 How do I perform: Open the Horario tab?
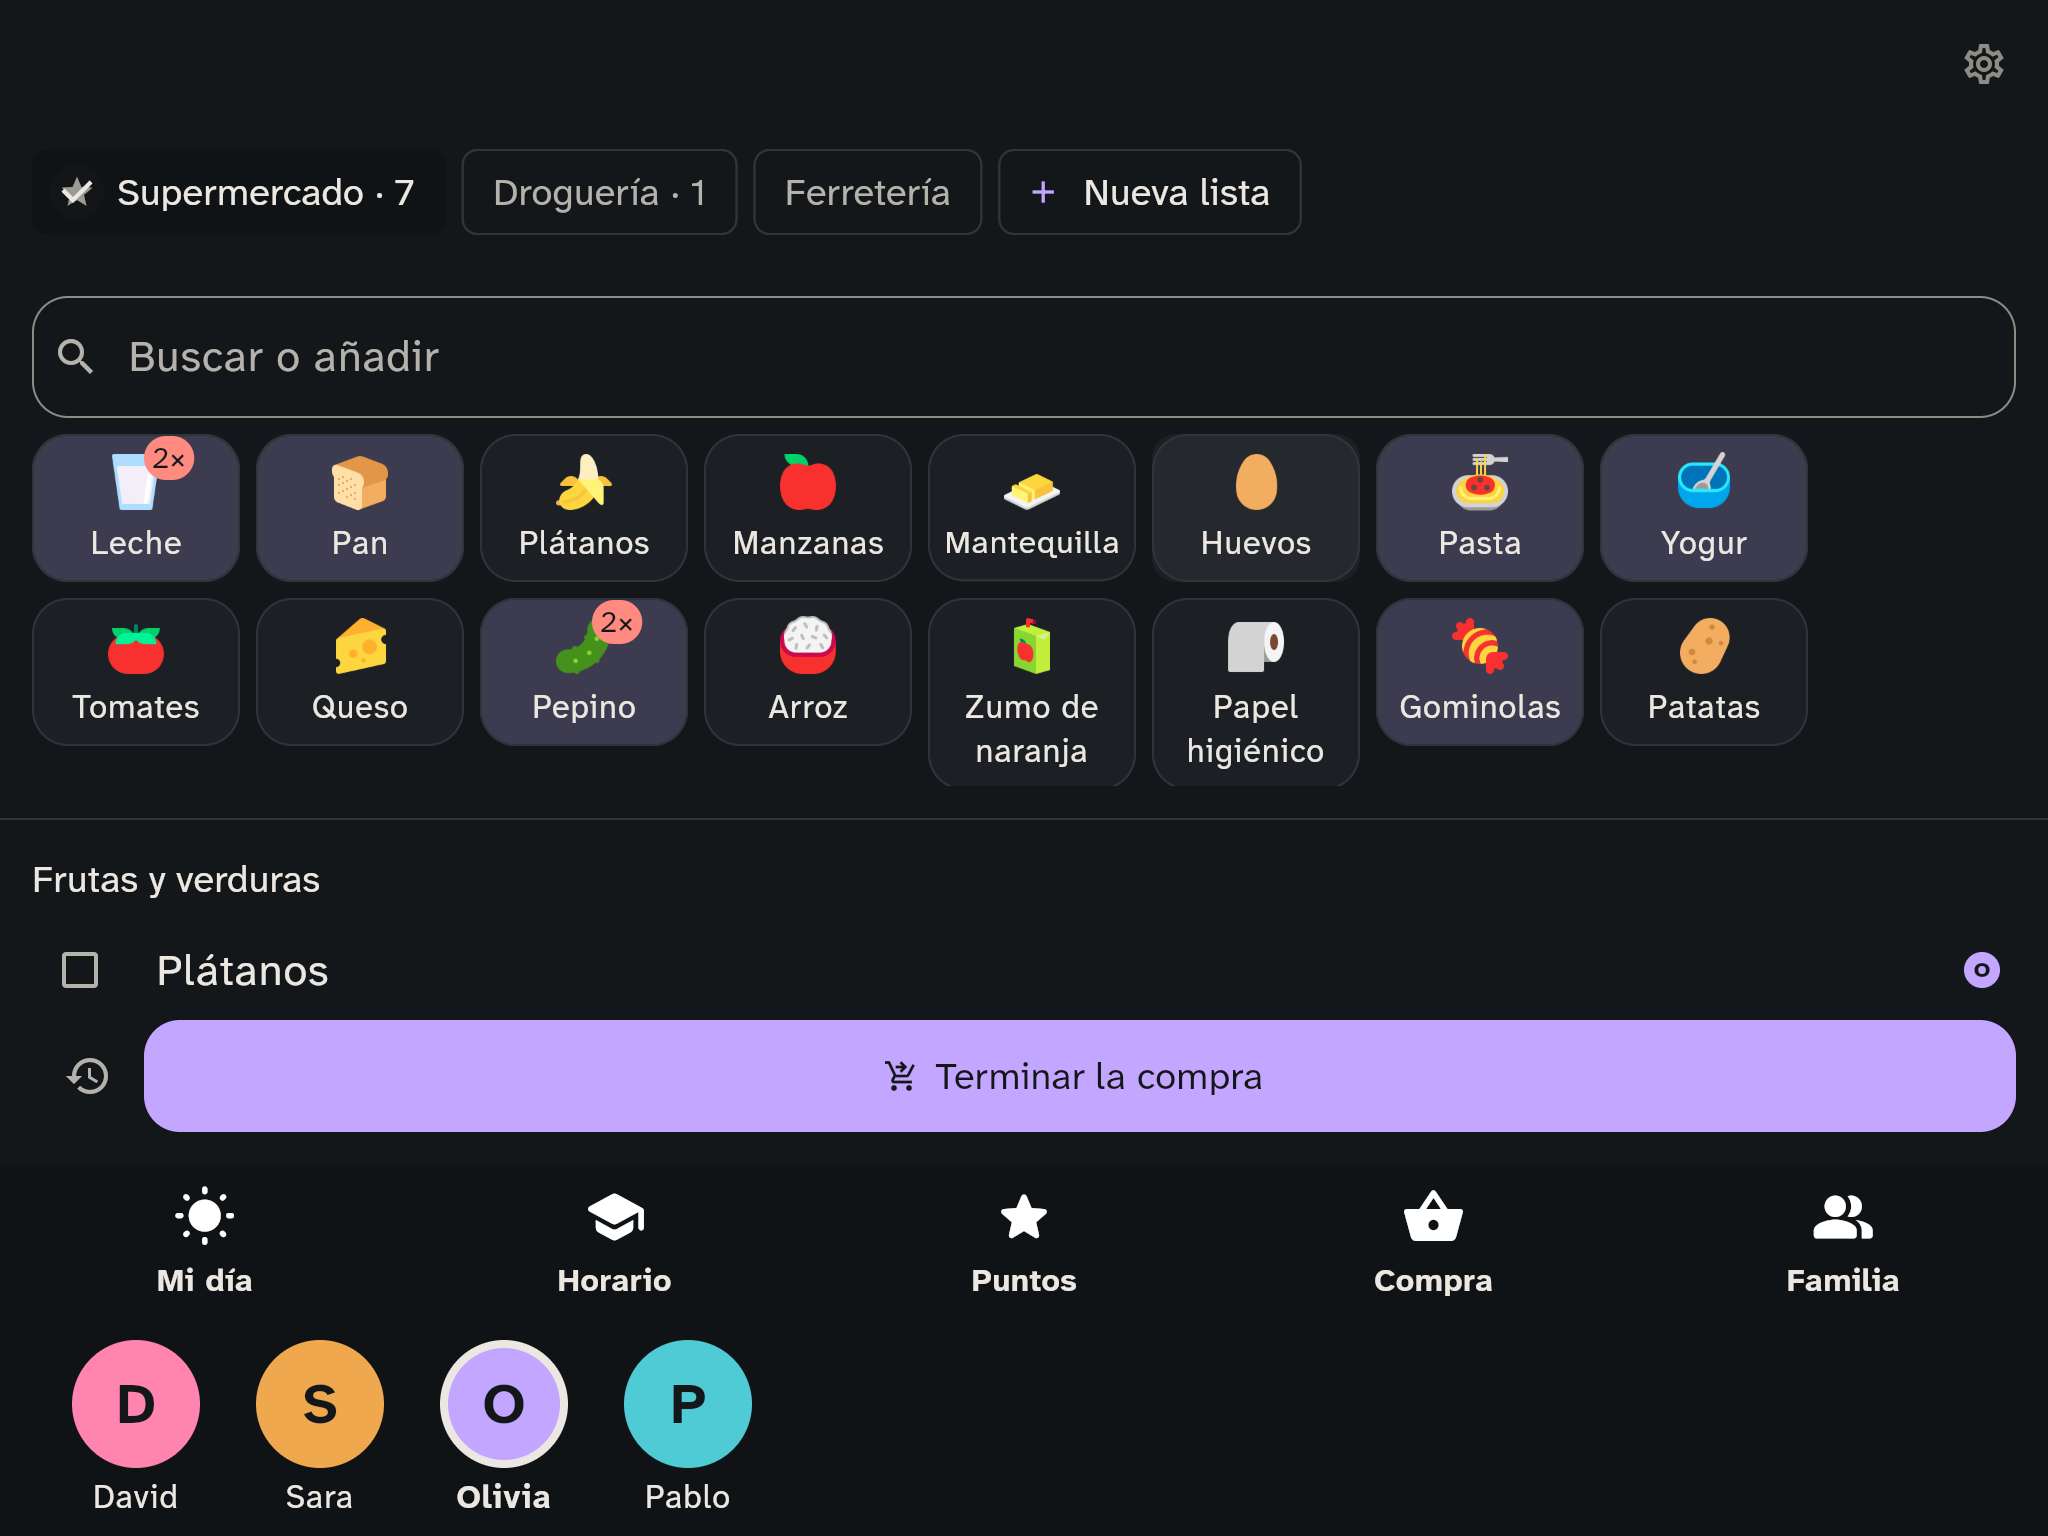614,1242
